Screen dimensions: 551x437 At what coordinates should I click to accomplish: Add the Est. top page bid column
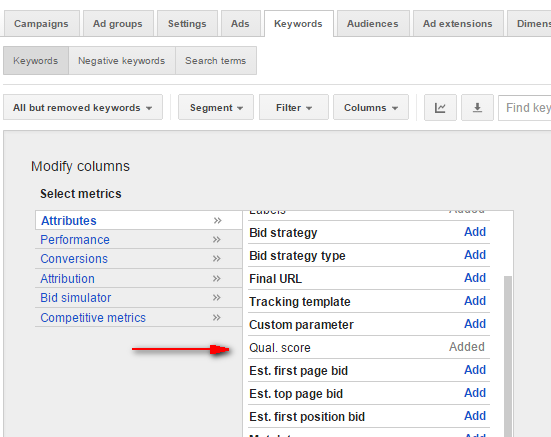click(x=475, y=393)
